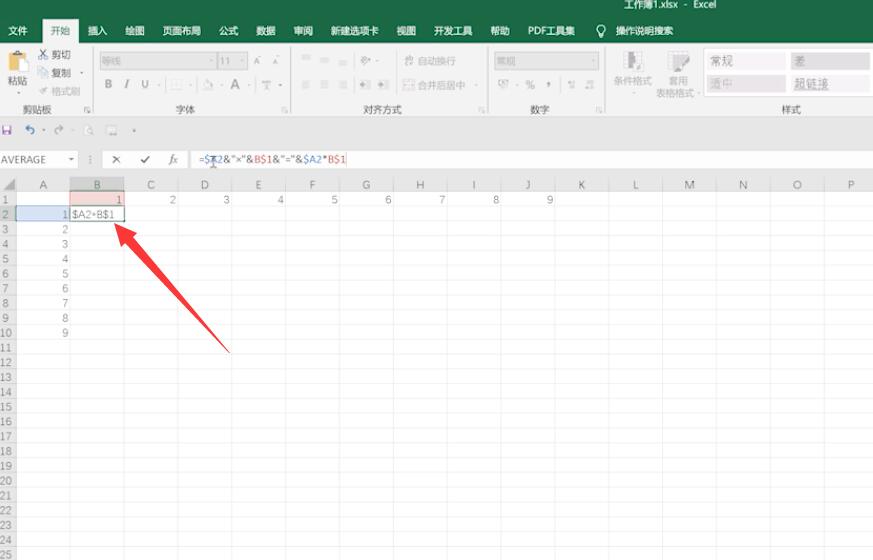Click the Print Preview quick access icon
Screen dimensions: 873x560
pyautogui.click(x=89, y=130)
